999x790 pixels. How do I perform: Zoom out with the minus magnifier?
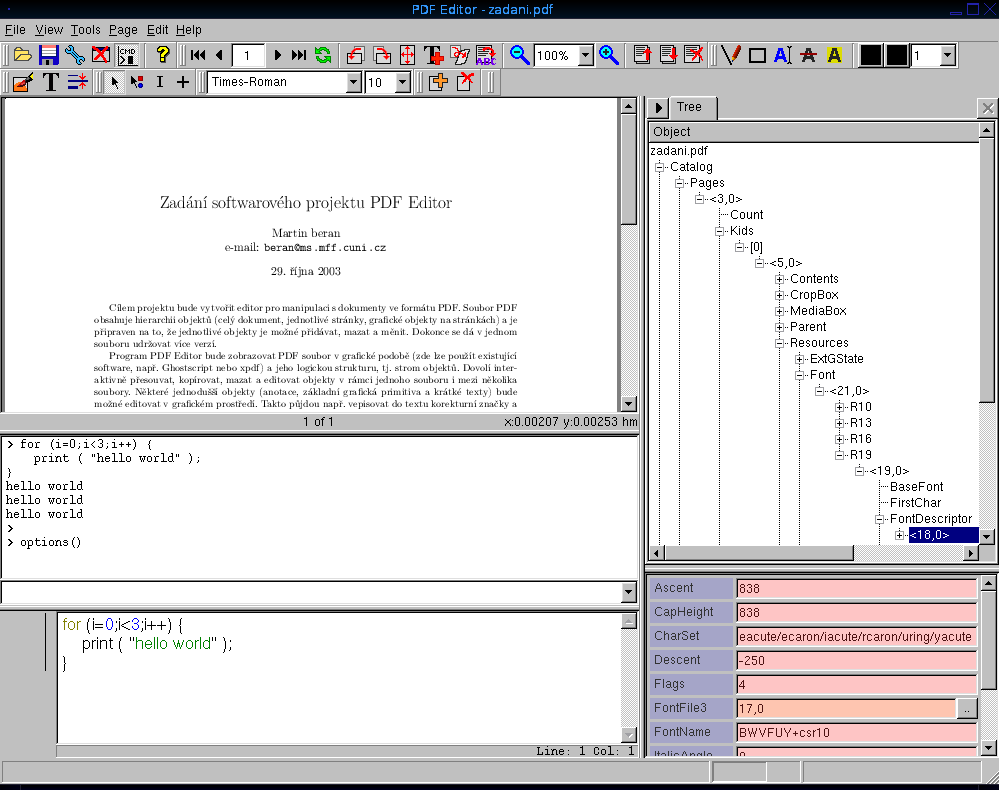[519, 55]
